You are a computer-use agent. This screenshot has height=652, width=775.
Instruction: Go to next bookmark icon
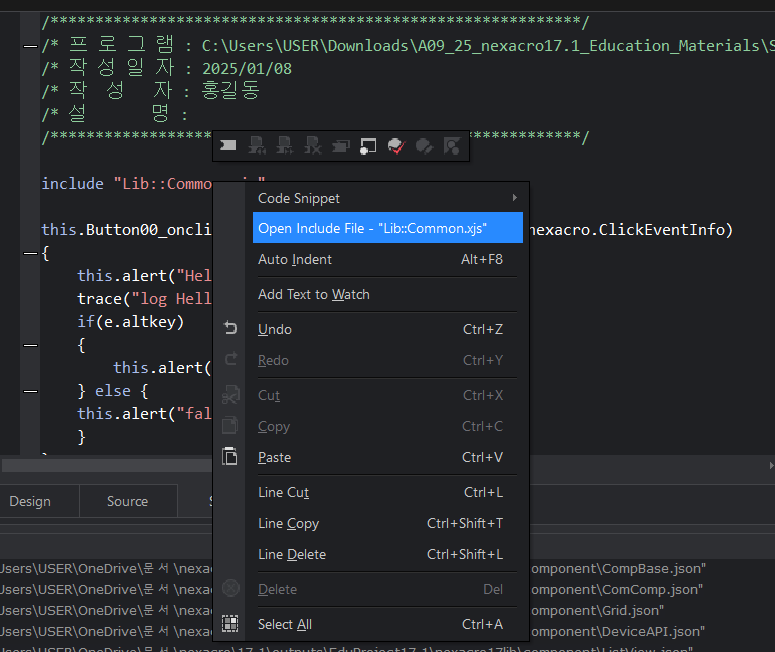click(x=285, y=146)
